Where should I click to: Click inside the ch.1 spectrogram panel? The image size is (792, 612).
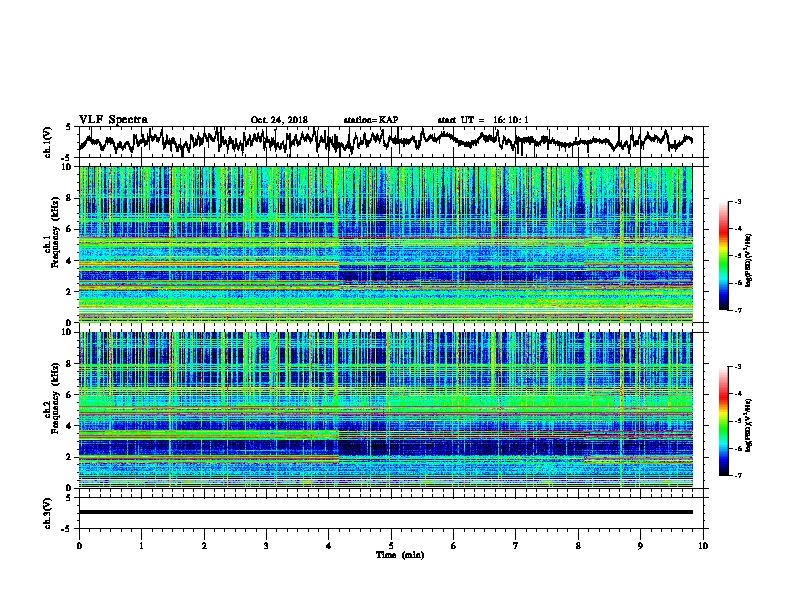(385, 244)
